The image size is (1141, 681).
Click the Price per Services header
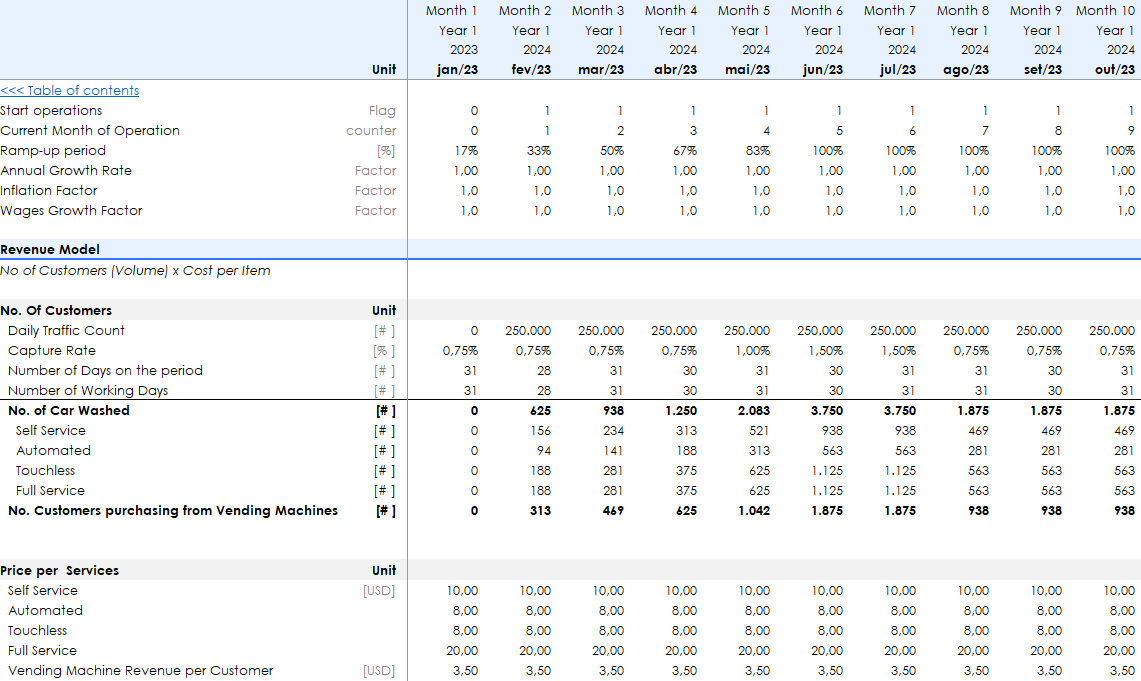[60, 570]
